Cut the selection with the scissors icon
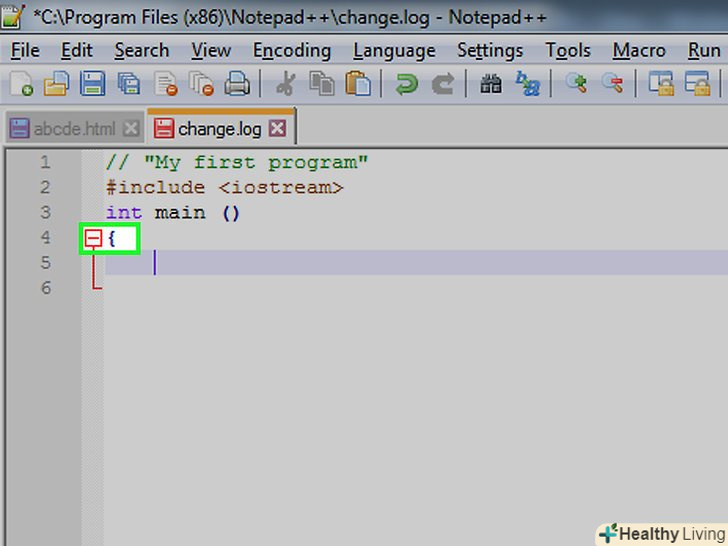The height and width of the screenshot is (546, 728). pos(286,84)
